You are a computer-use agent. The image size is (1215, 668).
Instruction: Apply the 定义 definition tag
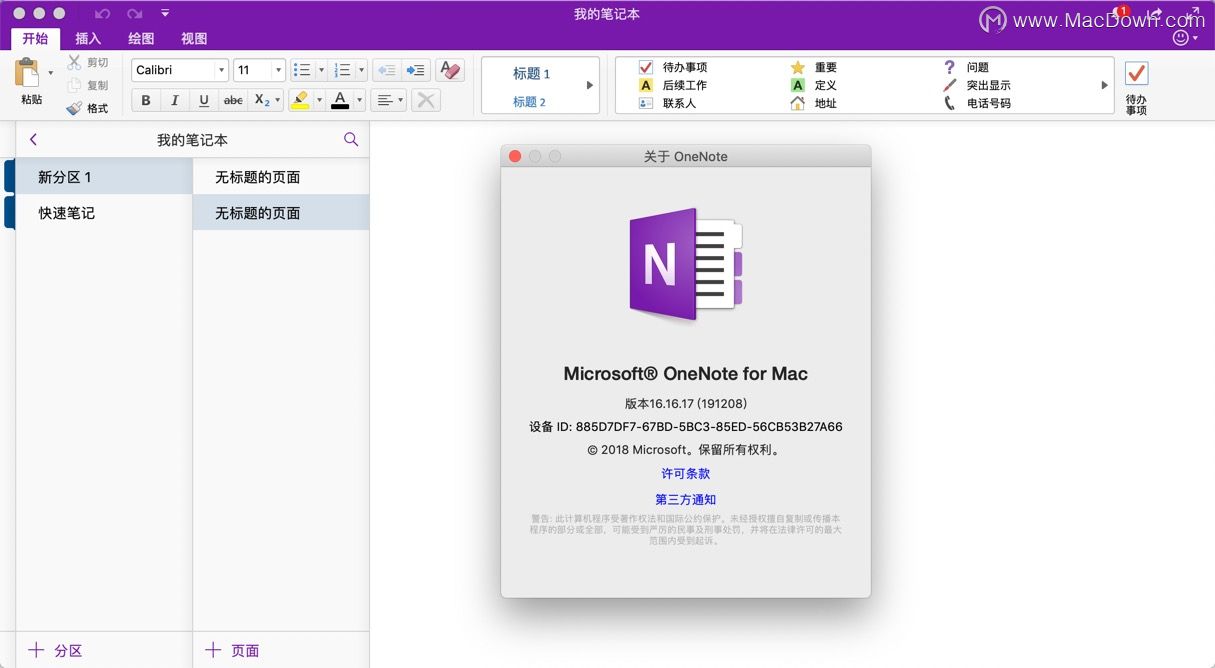[813, 85]
